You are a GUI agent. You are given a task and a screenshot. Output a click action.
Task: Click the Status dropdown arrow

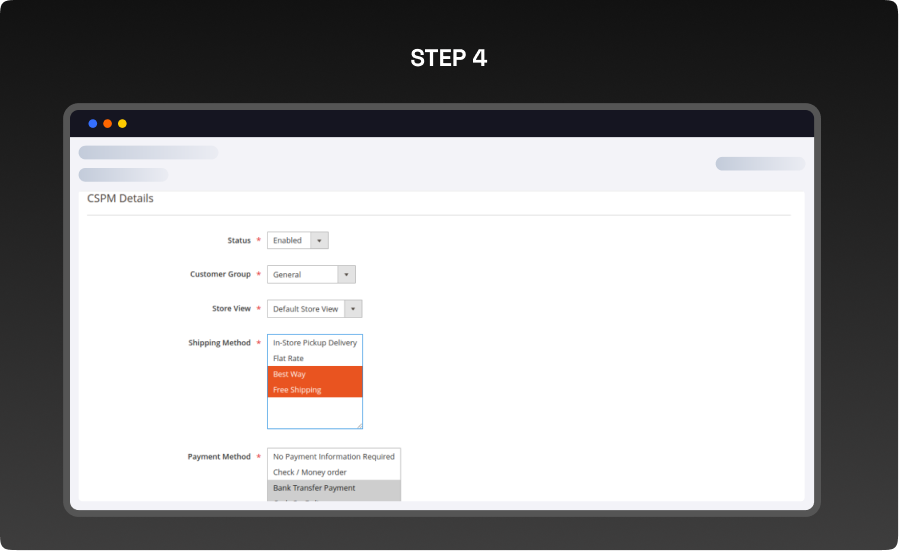click(x=319, y=241)
